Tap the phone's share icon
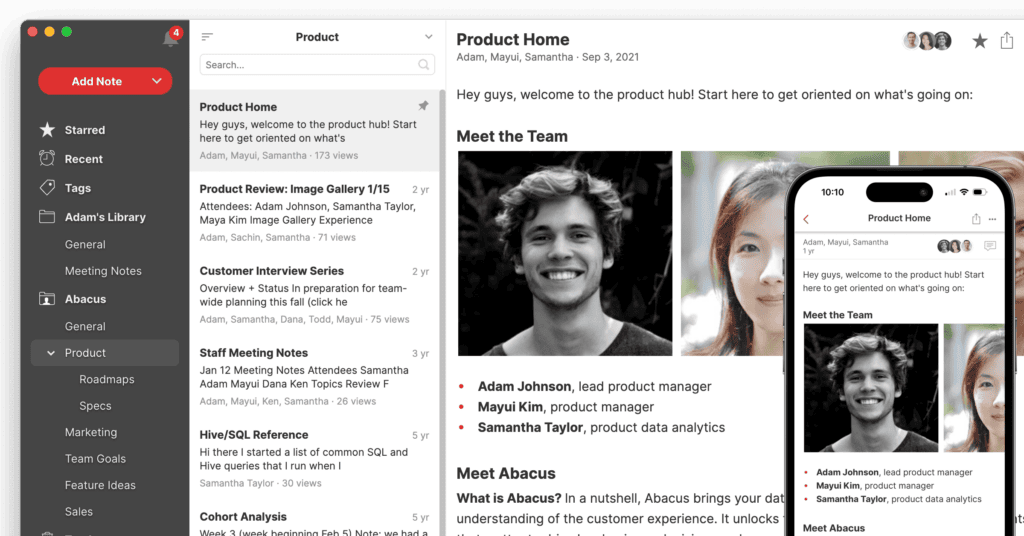Image resolution: width=1024 pixels, height=536 pixels. (x=976, y=219)
